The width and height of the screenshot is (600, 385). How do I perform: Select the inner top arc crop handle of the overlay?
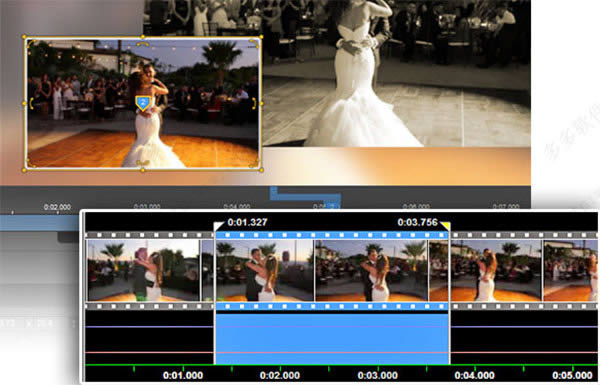click(143, 44)
